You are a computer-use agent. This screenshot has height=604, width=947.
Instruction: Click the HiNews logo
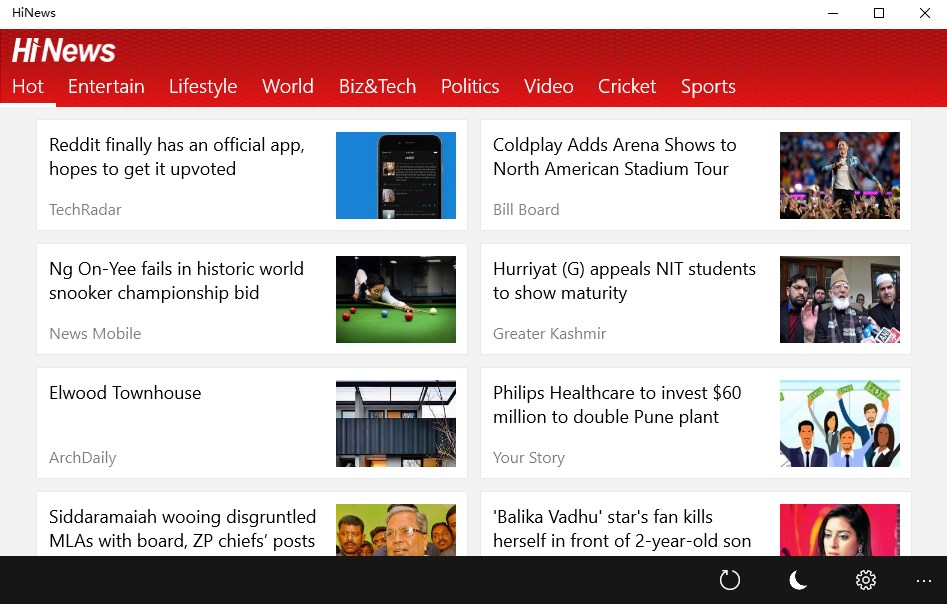[x=63, y=51]
